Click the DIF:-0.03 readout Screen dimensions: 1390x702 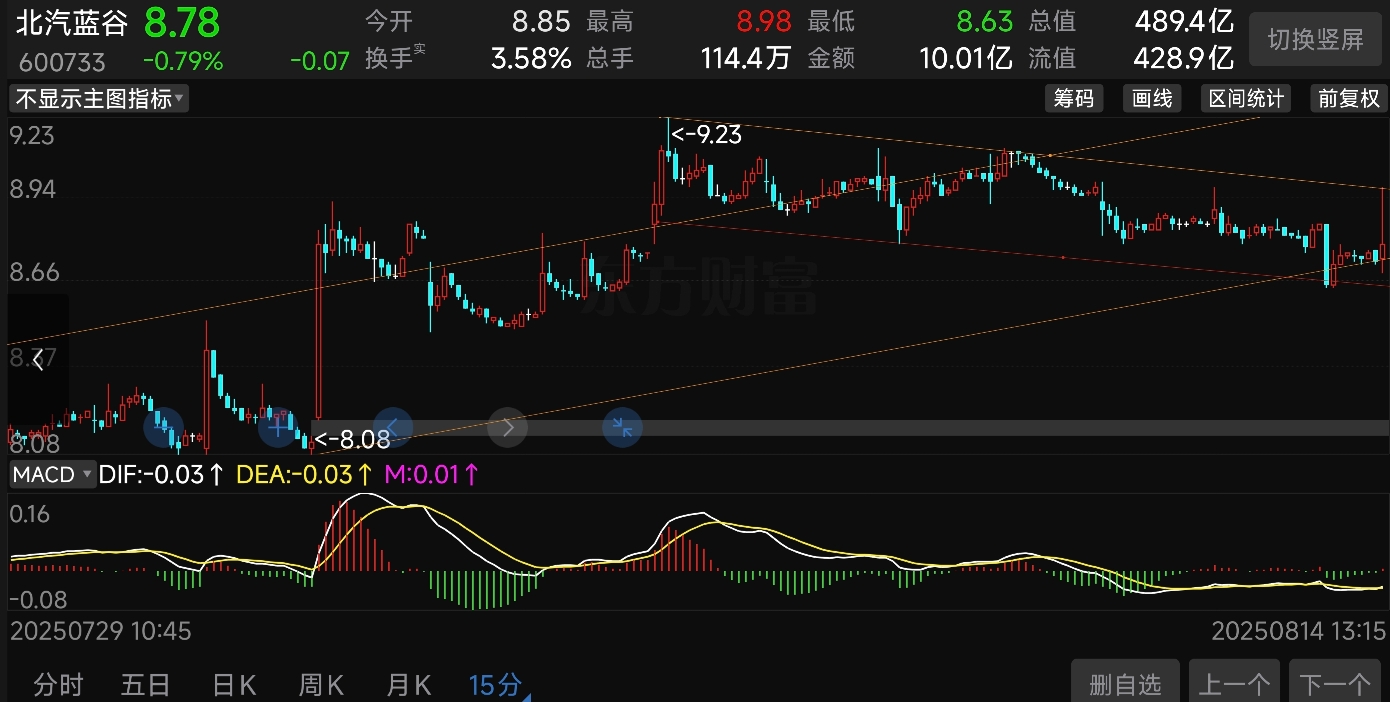tap(161, 474)
